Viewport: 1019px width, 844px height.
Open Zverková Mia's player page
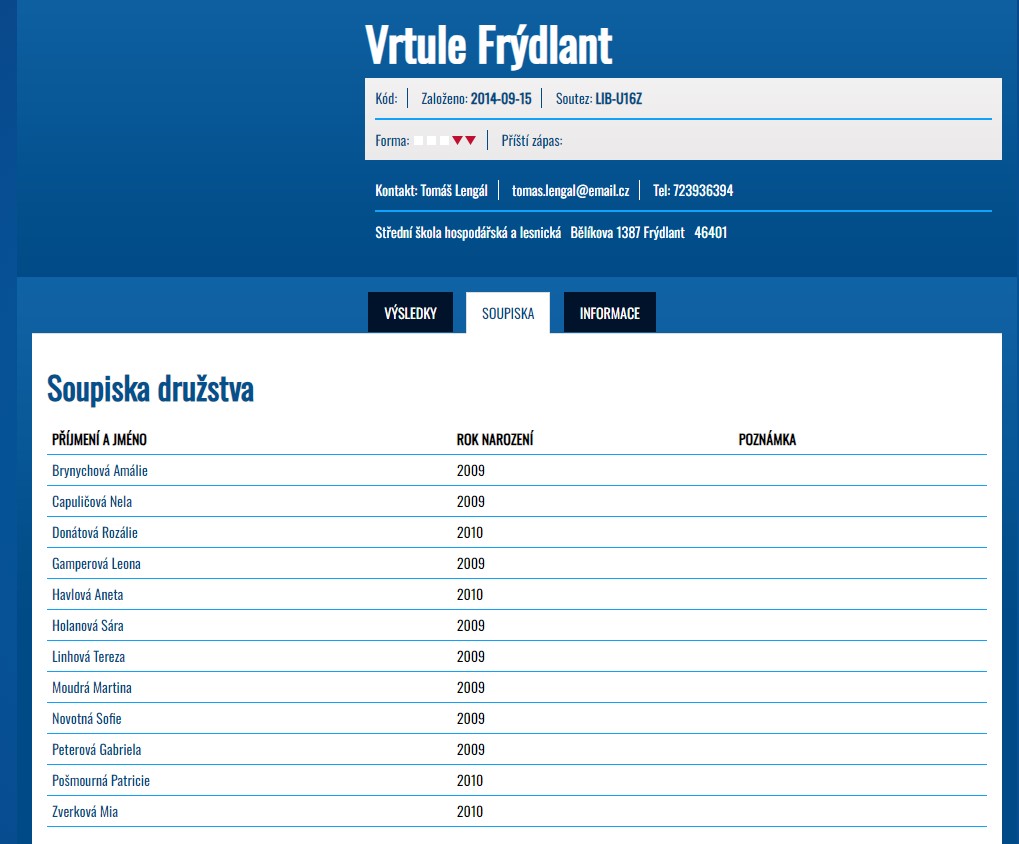tap(85, 812)
